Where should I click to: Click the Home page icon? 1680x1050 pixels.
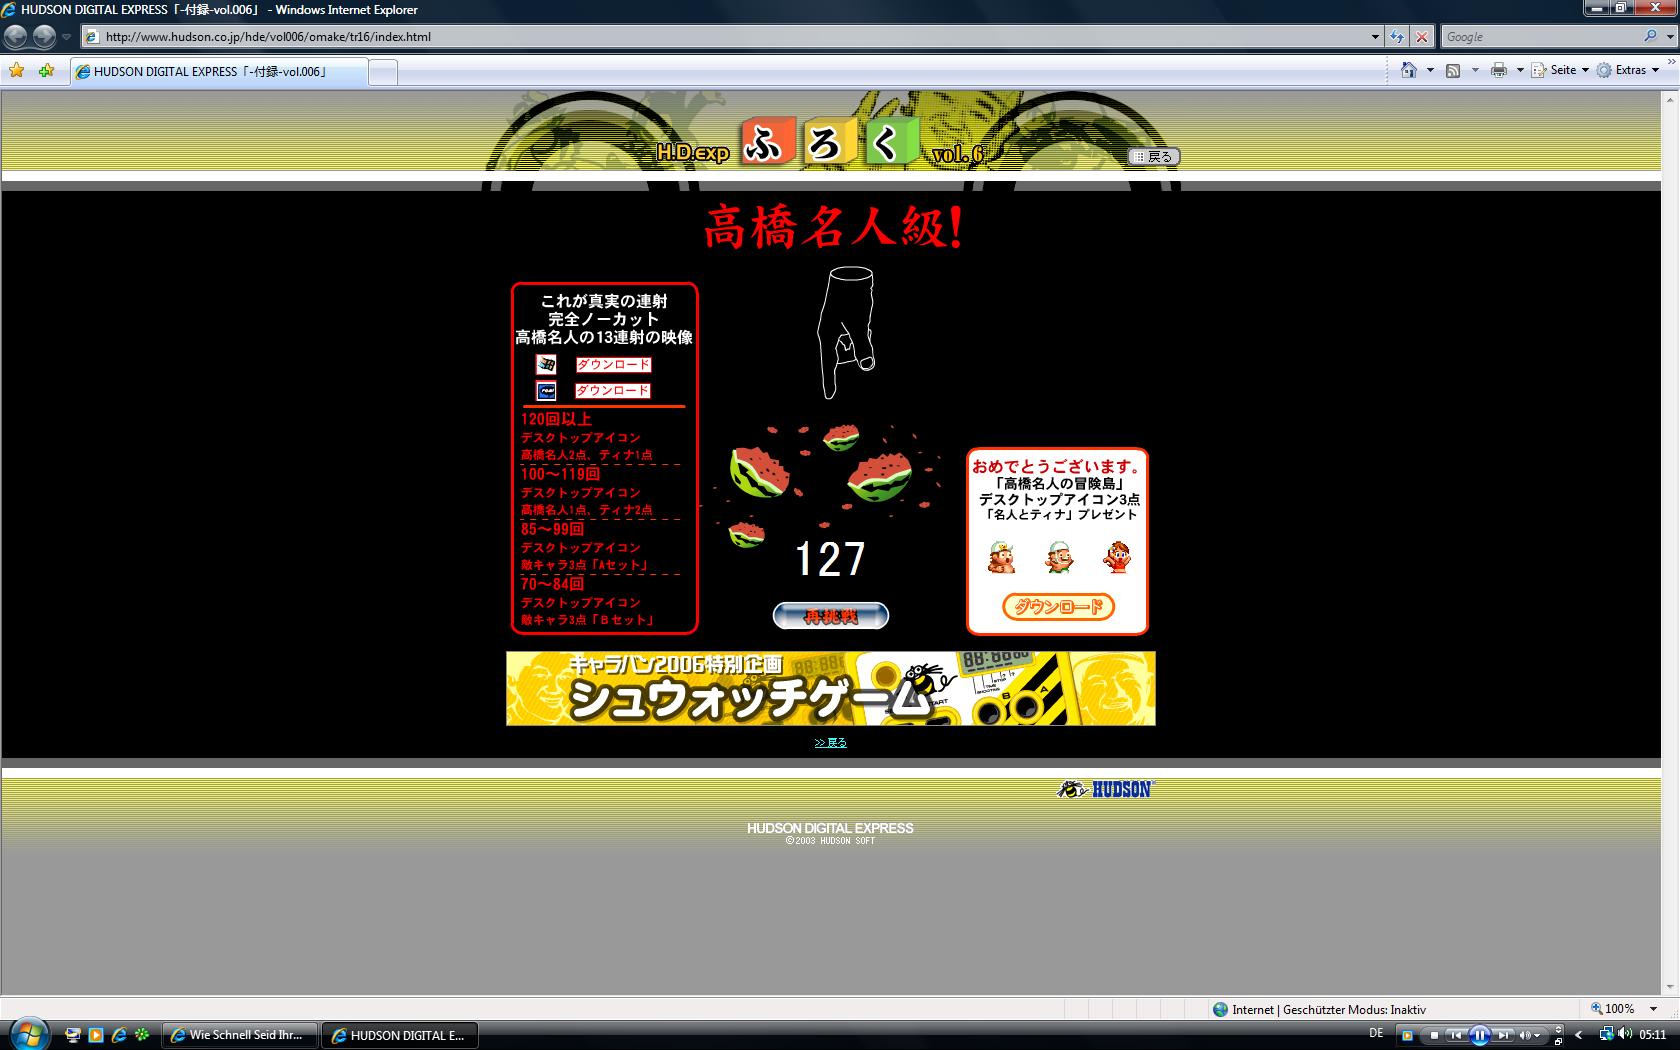(x=1409, y=70)
